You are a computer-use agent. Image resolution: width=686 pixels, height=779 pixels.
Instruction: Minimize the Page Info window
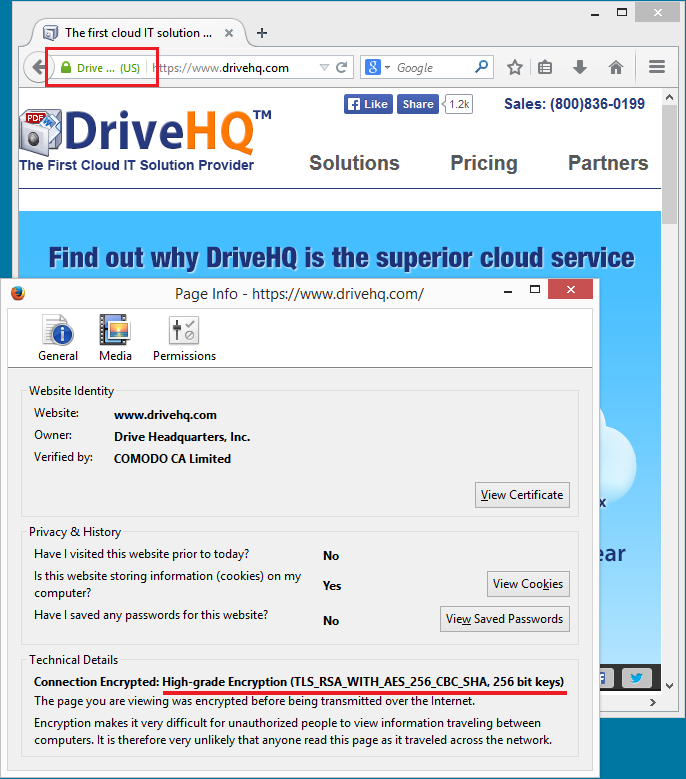click(x=508, y=291)
